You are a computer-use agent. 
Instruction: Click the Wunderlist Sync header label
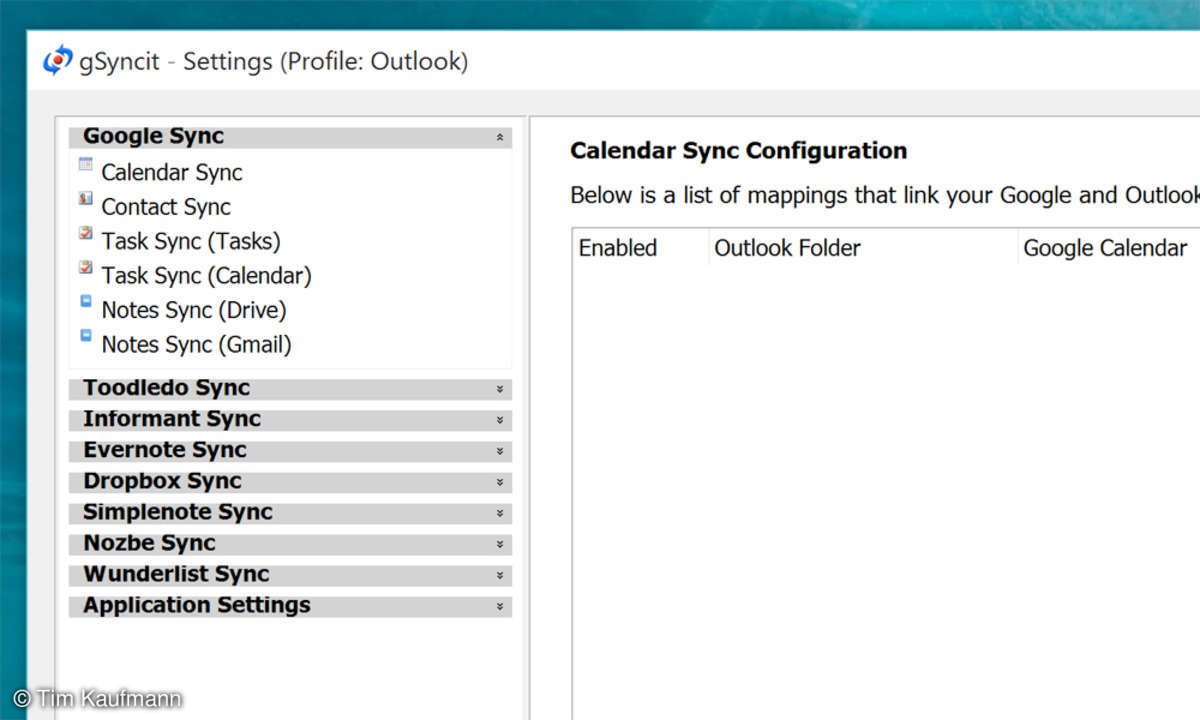tap(176, 574)
